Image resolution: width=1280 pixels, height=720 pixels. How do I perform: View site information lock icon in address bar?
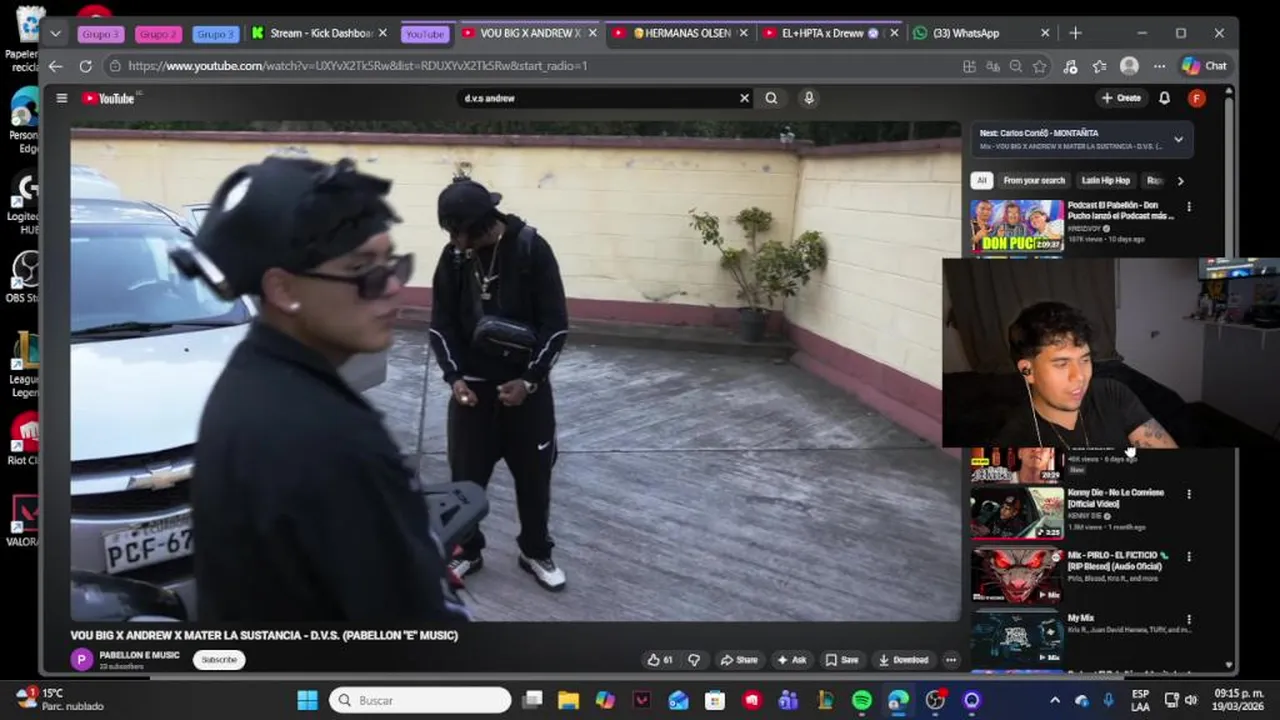pos(116,66)
